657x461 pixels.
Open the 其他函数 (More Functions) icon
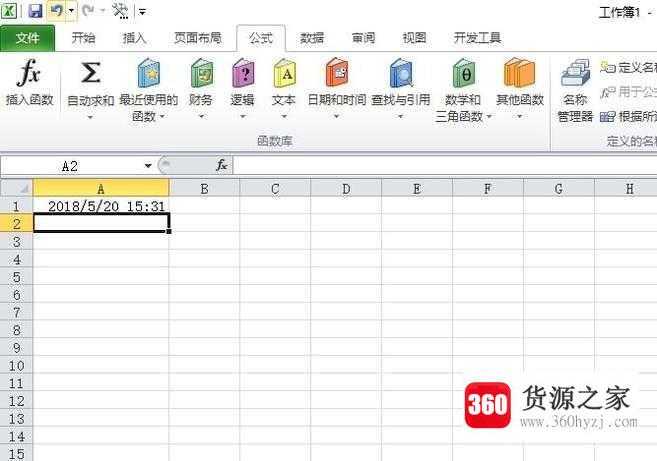[520, 73]
